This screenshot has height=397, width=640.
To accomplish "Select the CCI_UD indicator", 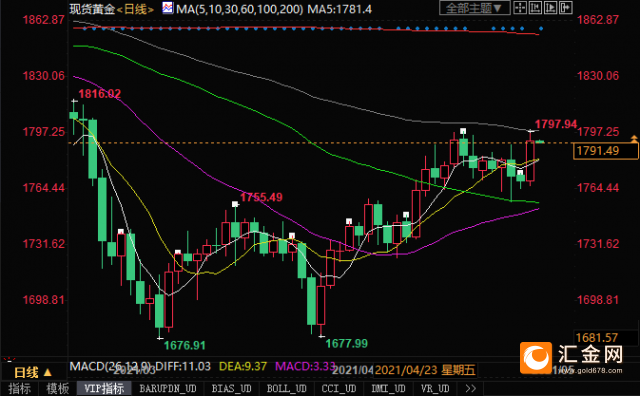I will [339, 388].
